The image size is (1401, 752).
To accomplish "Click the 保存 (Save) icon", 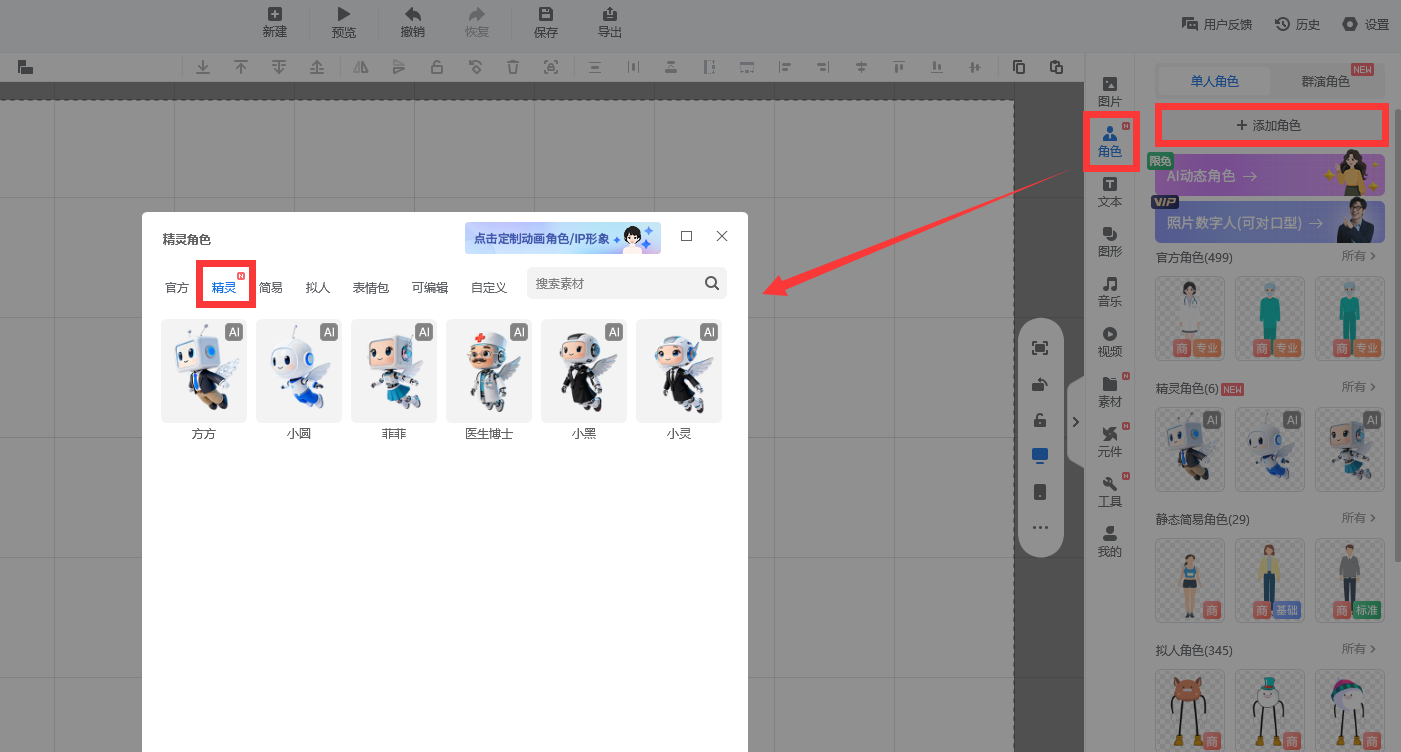I will tap(546, 14).
